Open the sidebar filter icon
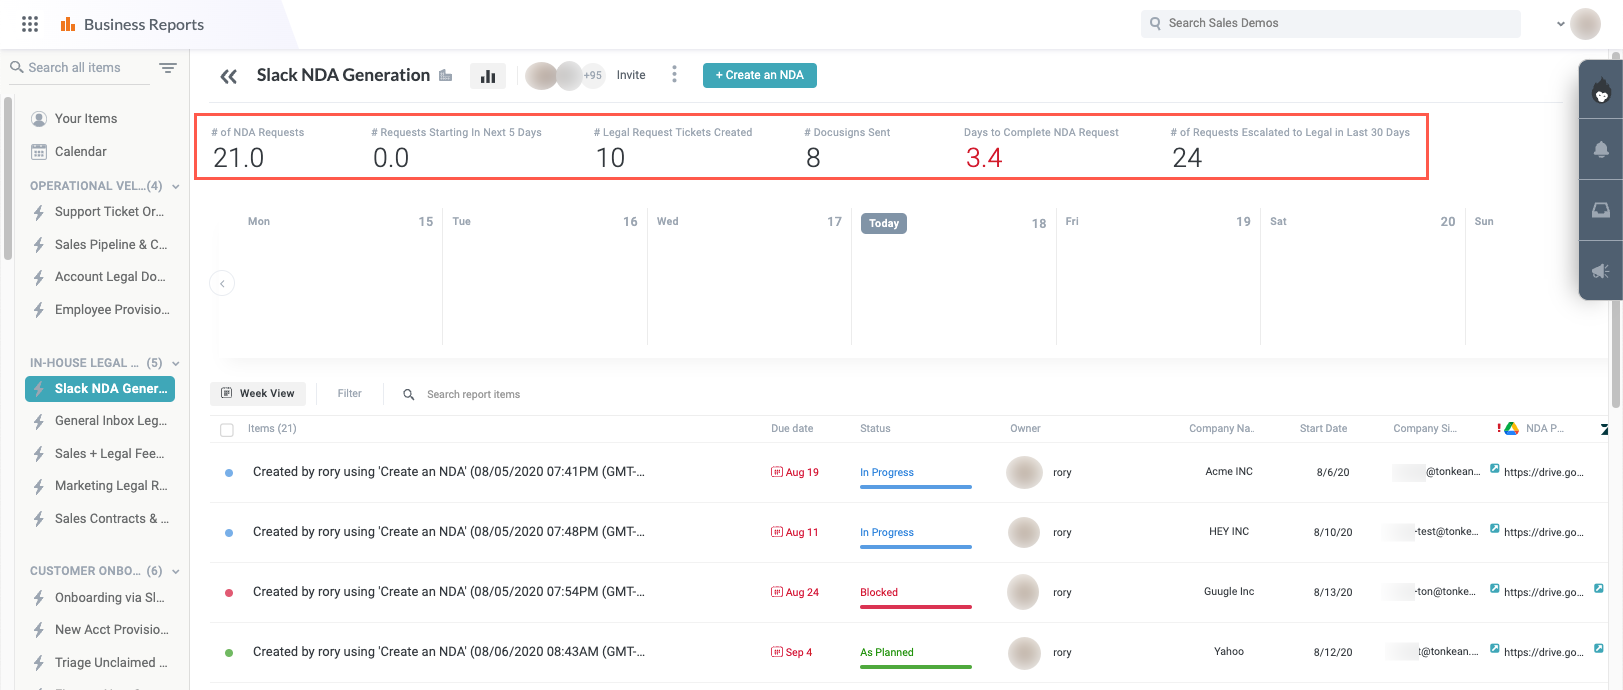Screen dimensions: 1623x690 pyautogui.click(x=168, y=68)
